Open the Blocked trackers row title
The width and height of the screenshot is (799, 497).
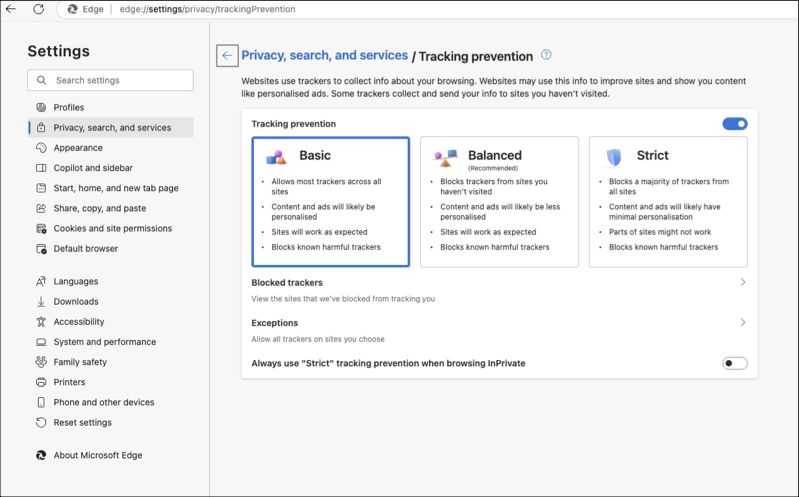[287, 282]
